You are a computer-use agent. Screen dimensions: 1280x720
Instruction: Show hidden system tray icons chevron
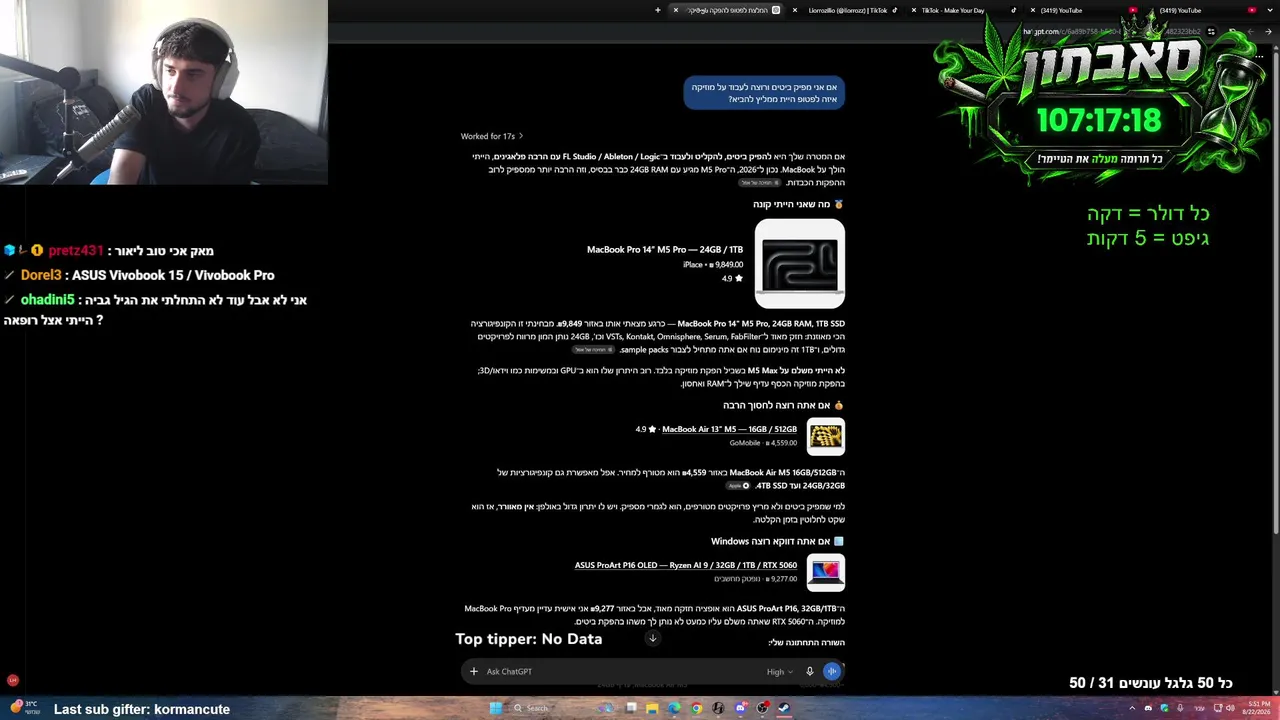pyautogui.click(x=1132, y=708)
